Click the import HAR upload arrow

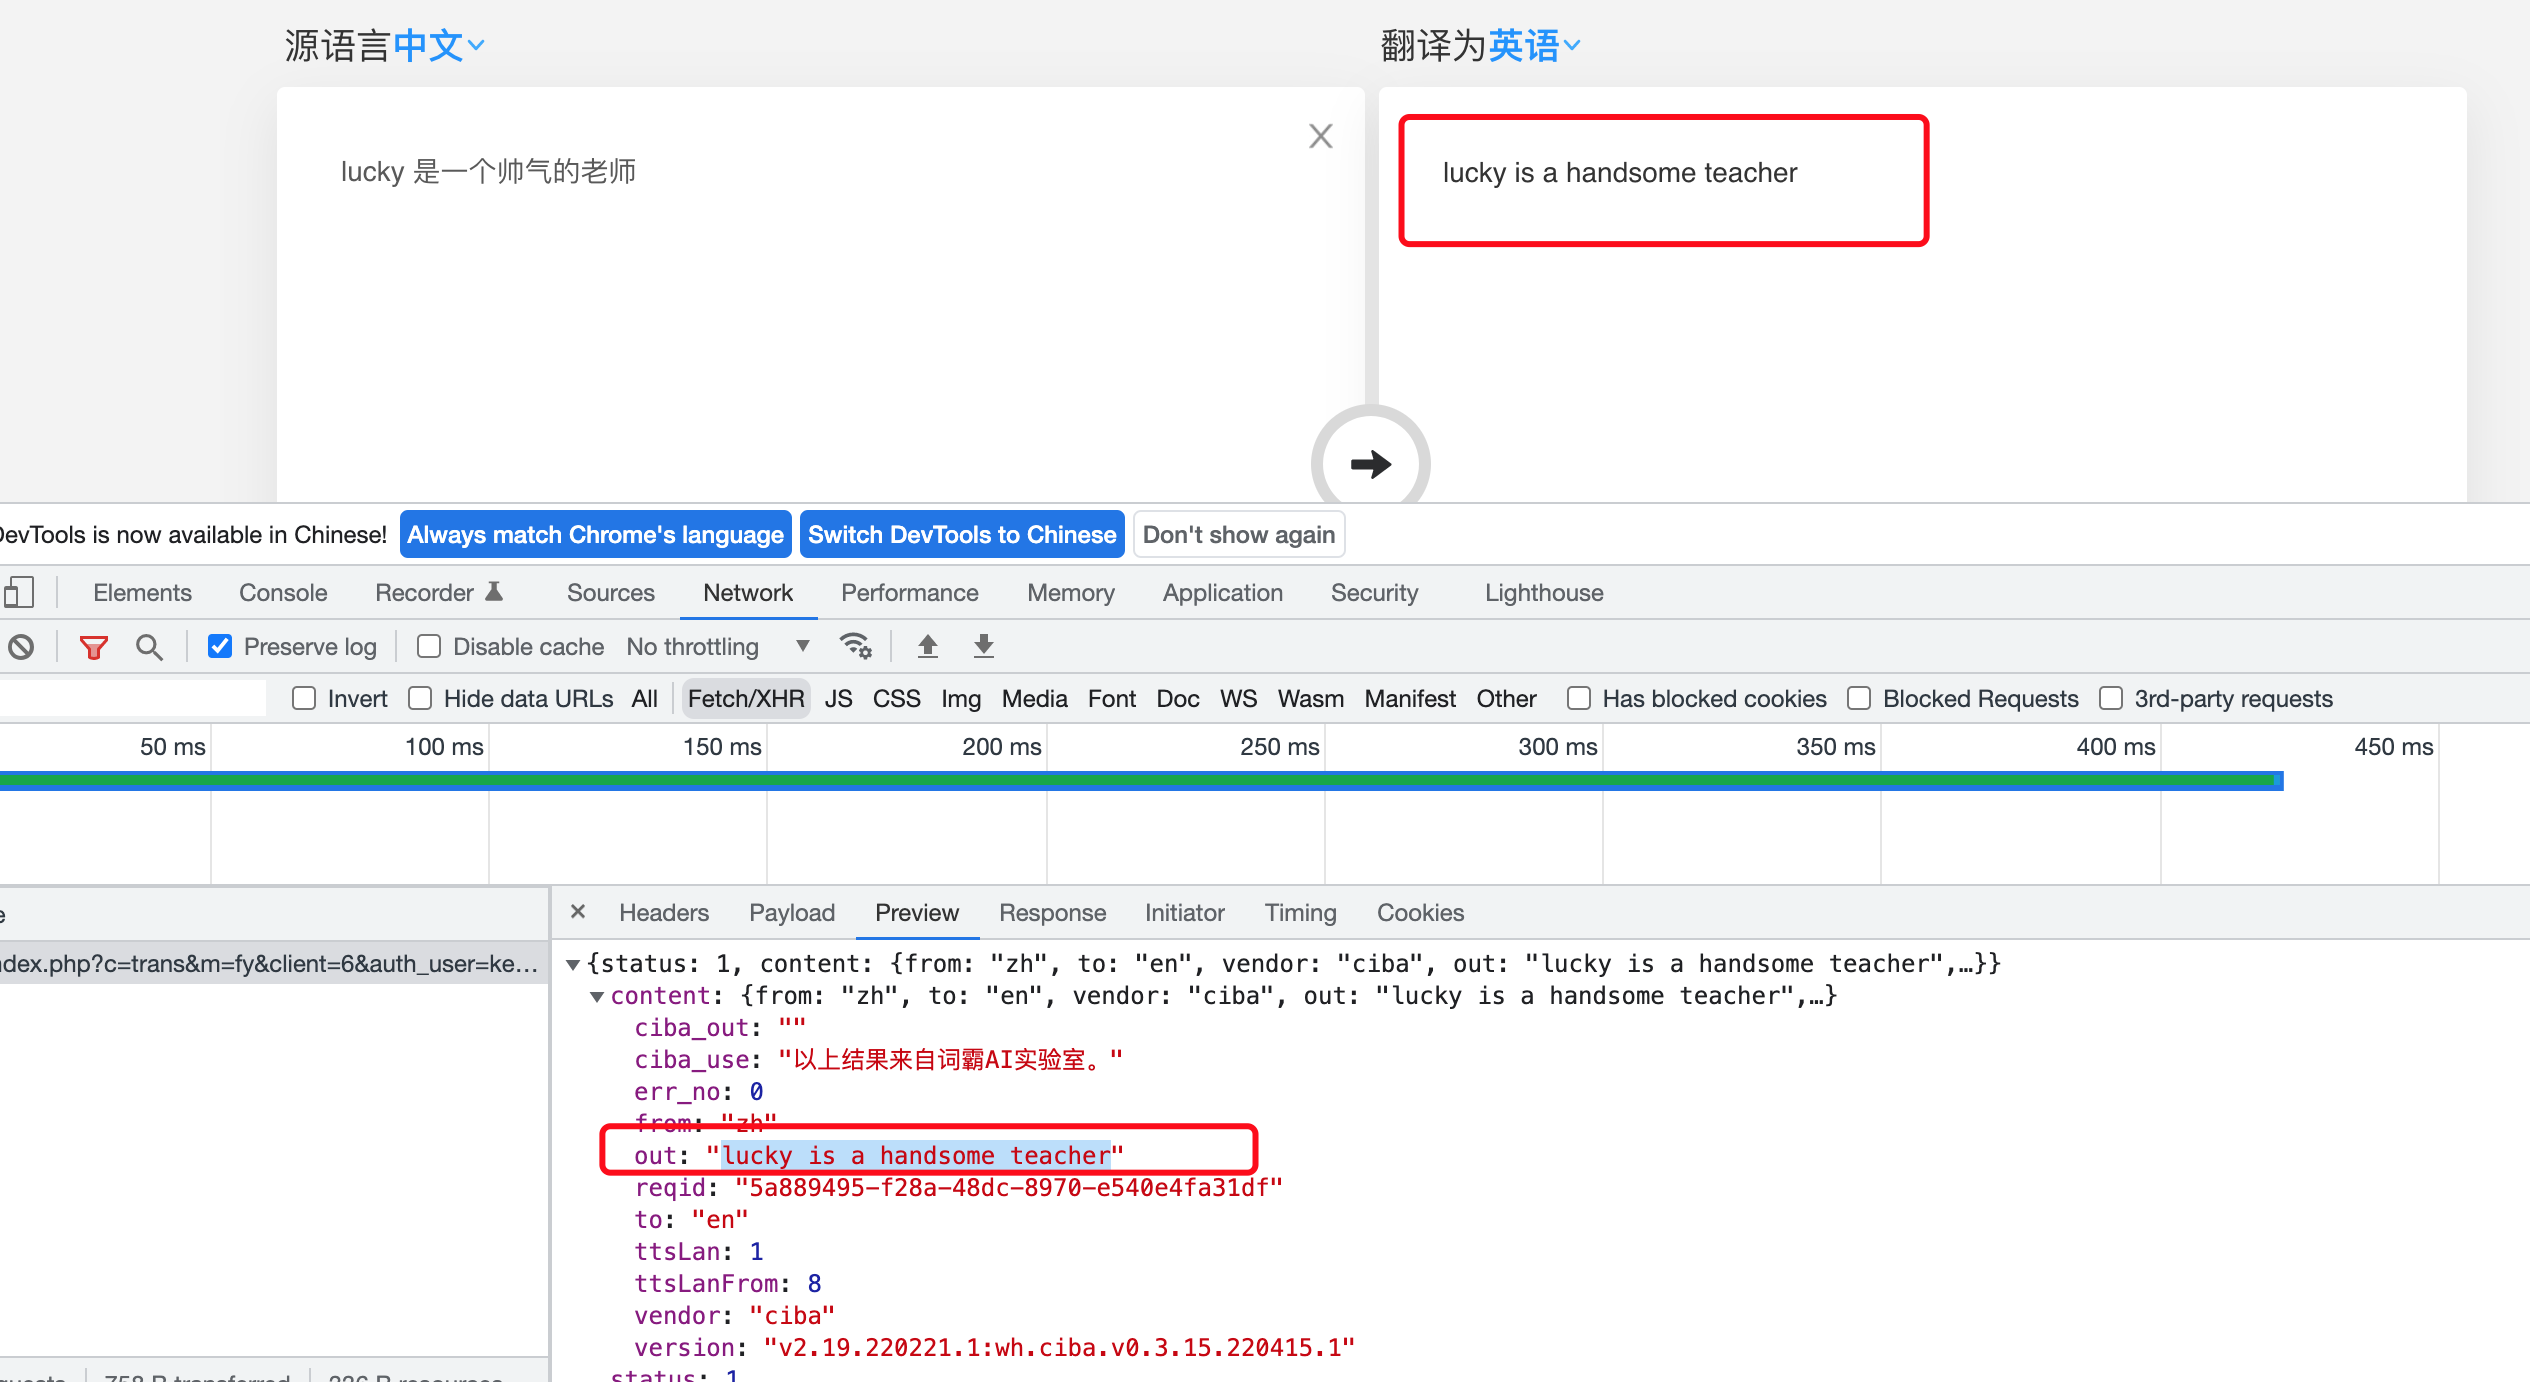pyautogui.click(x=927, y=646)
